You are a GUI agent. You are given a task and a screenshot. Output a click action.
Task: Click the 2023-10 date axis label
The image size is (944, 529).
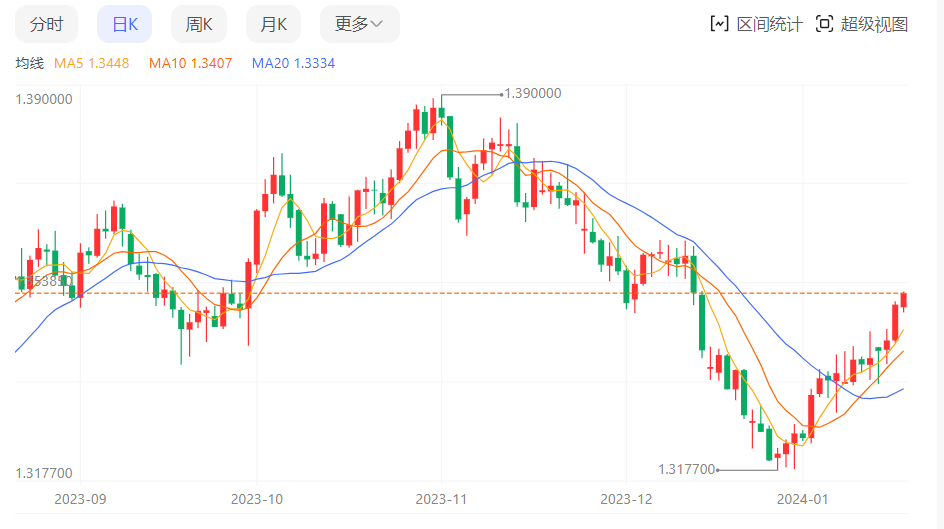click(x=256, y=499)
